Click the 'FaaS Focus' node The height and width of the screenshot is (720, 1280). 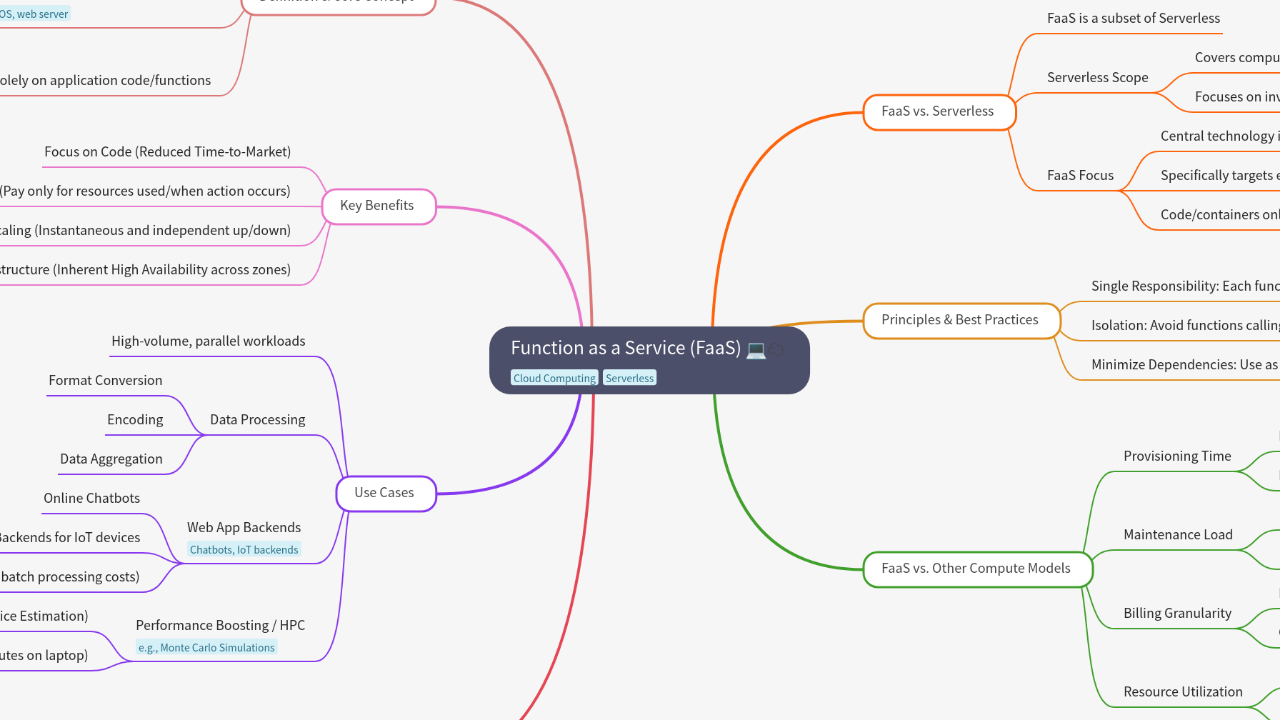point(1080,174)
